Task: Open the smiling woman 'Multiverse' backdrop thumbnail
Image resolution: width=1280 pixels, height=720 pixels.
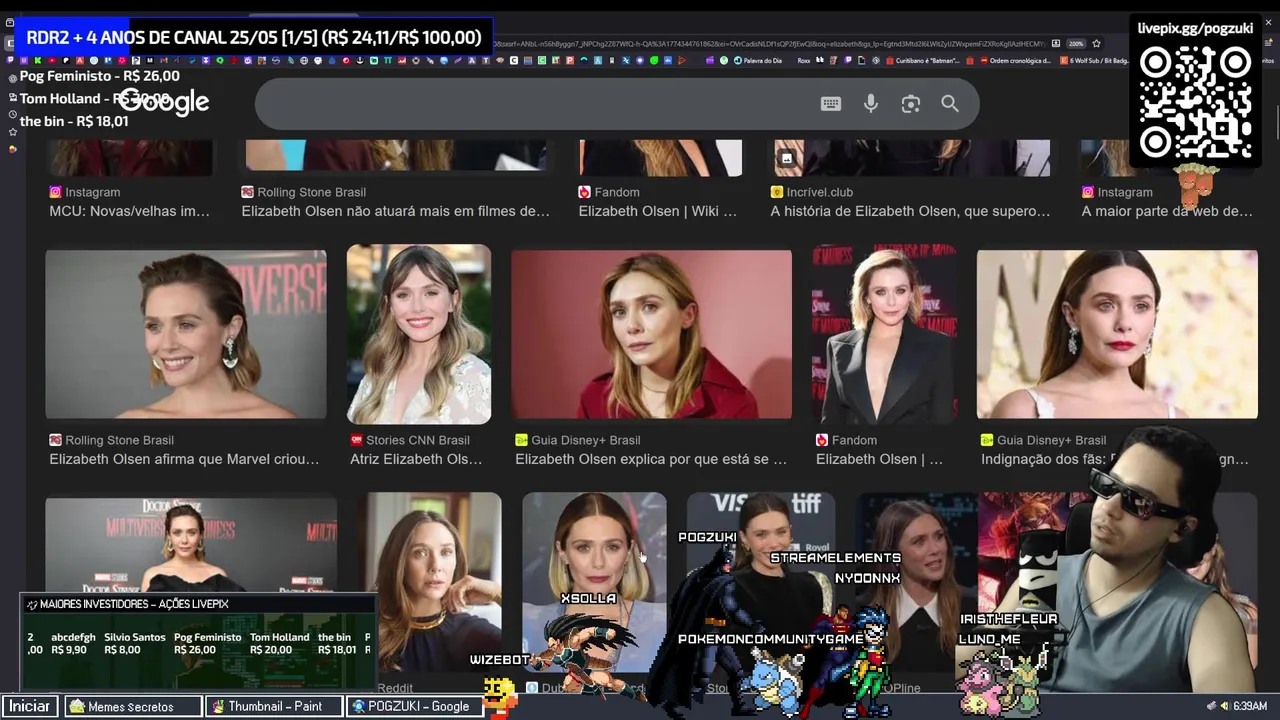Action: (x=186, y=334)
